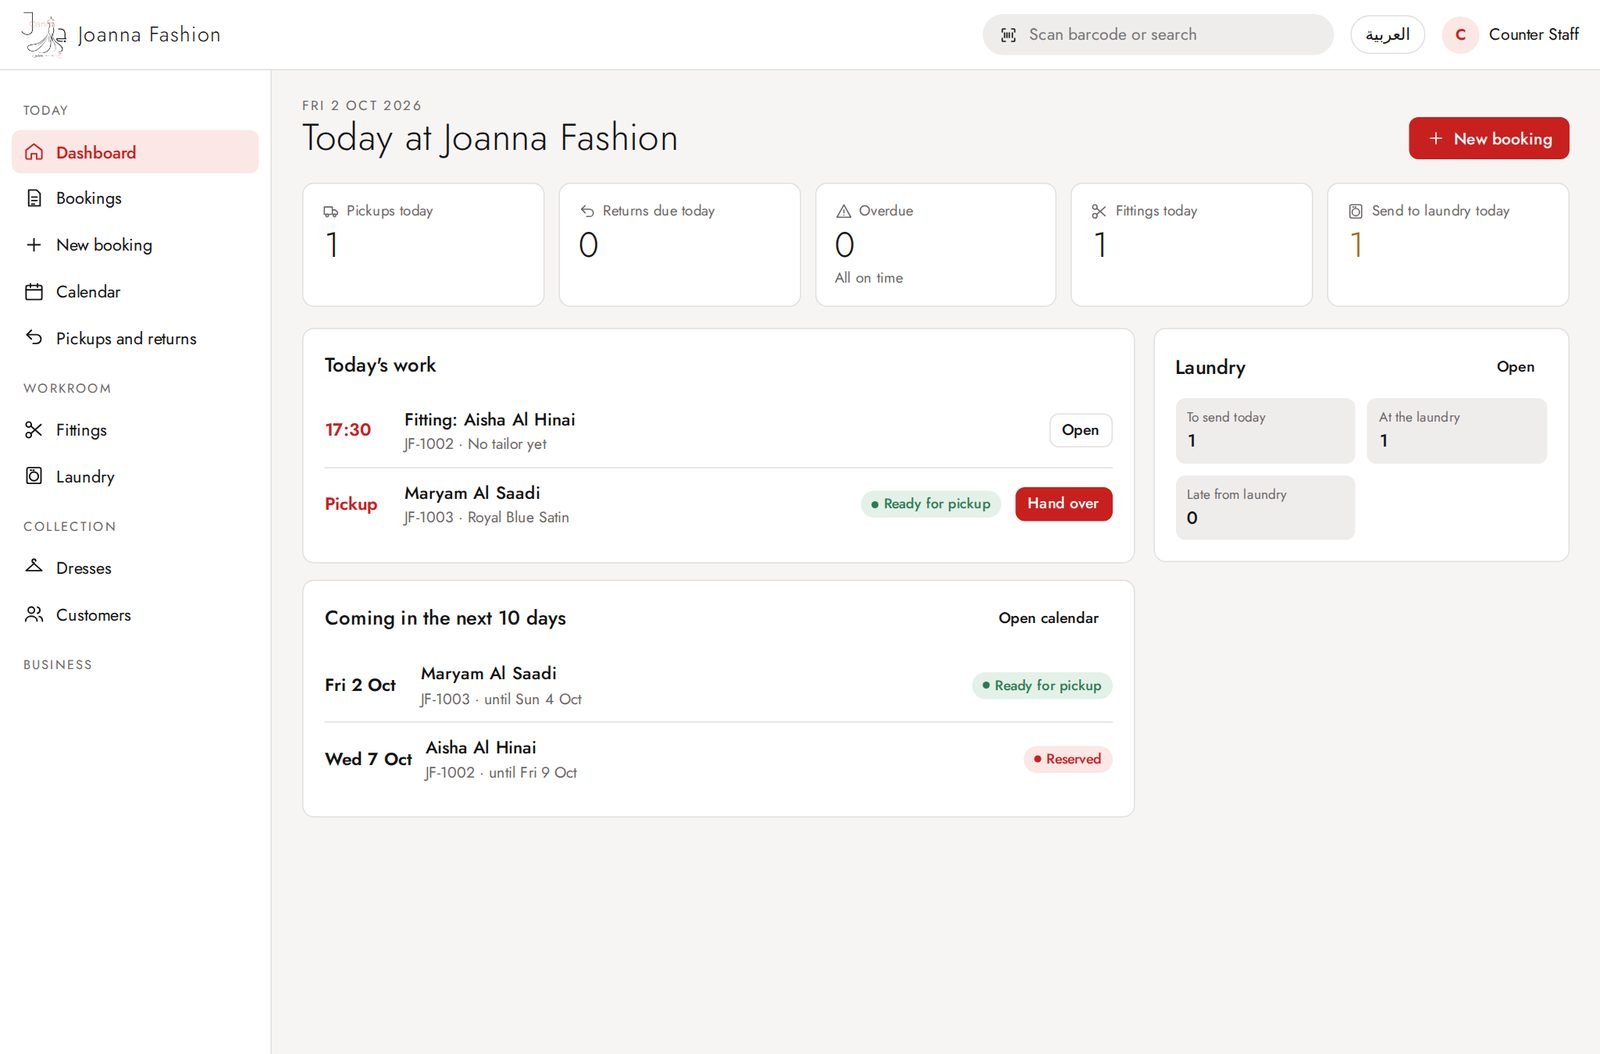
Task: Click the 17:30 fitting time
Action: [x=348, y=430]
